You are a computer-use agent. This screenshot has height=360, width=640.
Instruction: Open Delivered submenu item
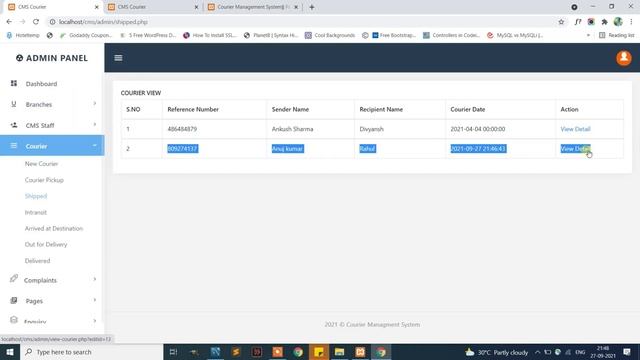[38, 261]
